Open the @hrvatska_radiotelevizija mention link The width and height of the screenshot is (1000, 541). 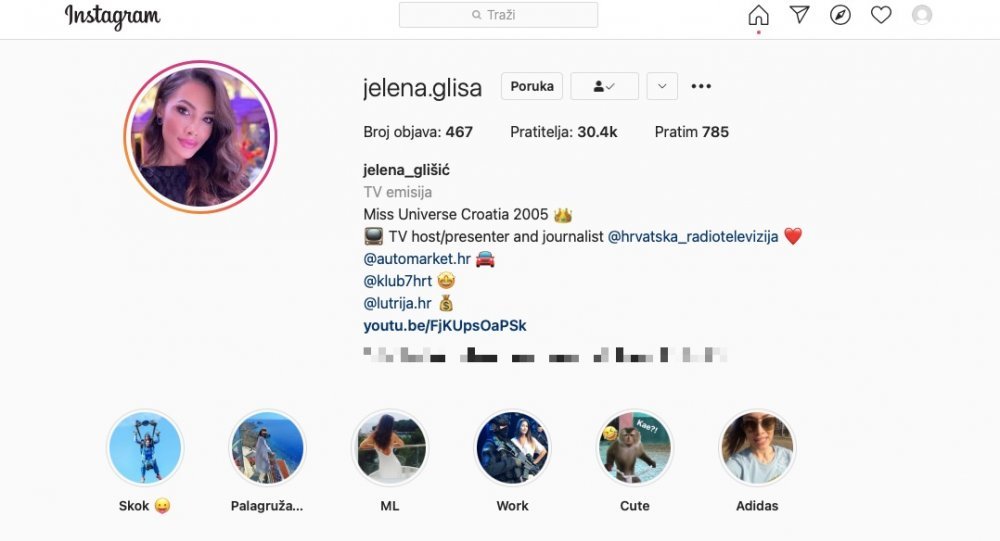pyautogui.click(x=693, y=237)
